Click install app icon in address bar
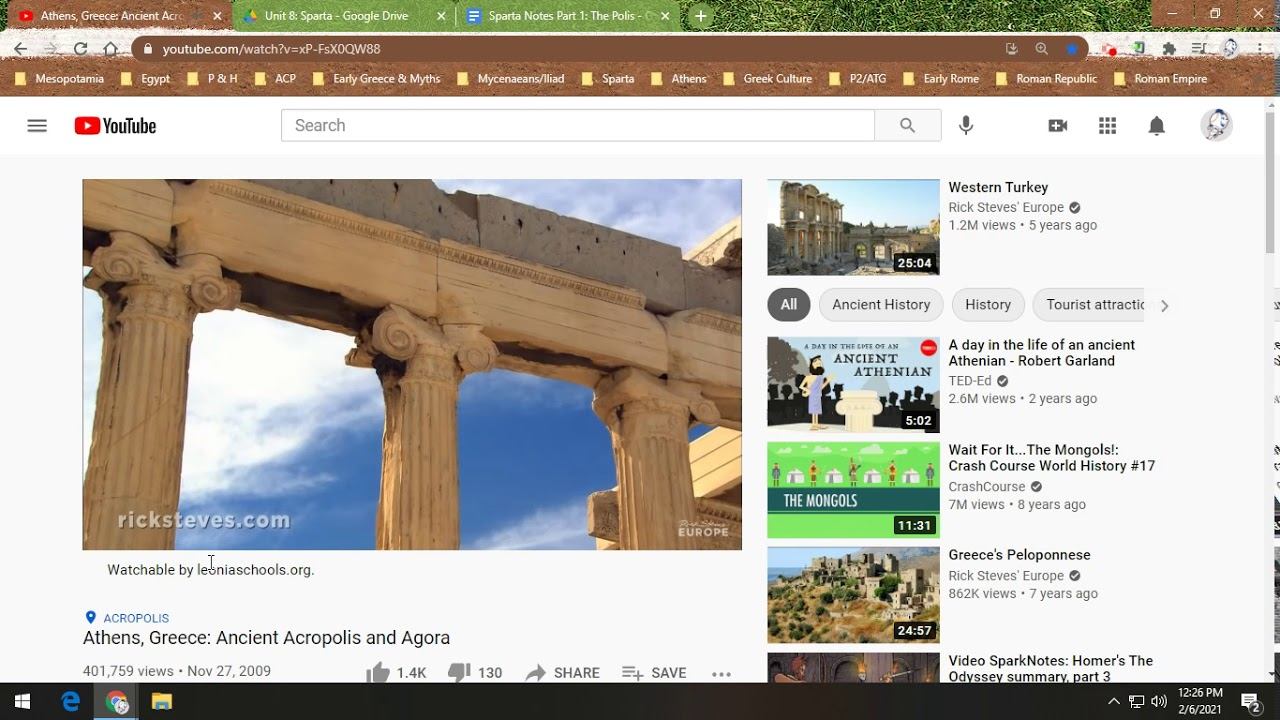Image resolution: width=1280 pixels, height=720 pixels. 1012,48
